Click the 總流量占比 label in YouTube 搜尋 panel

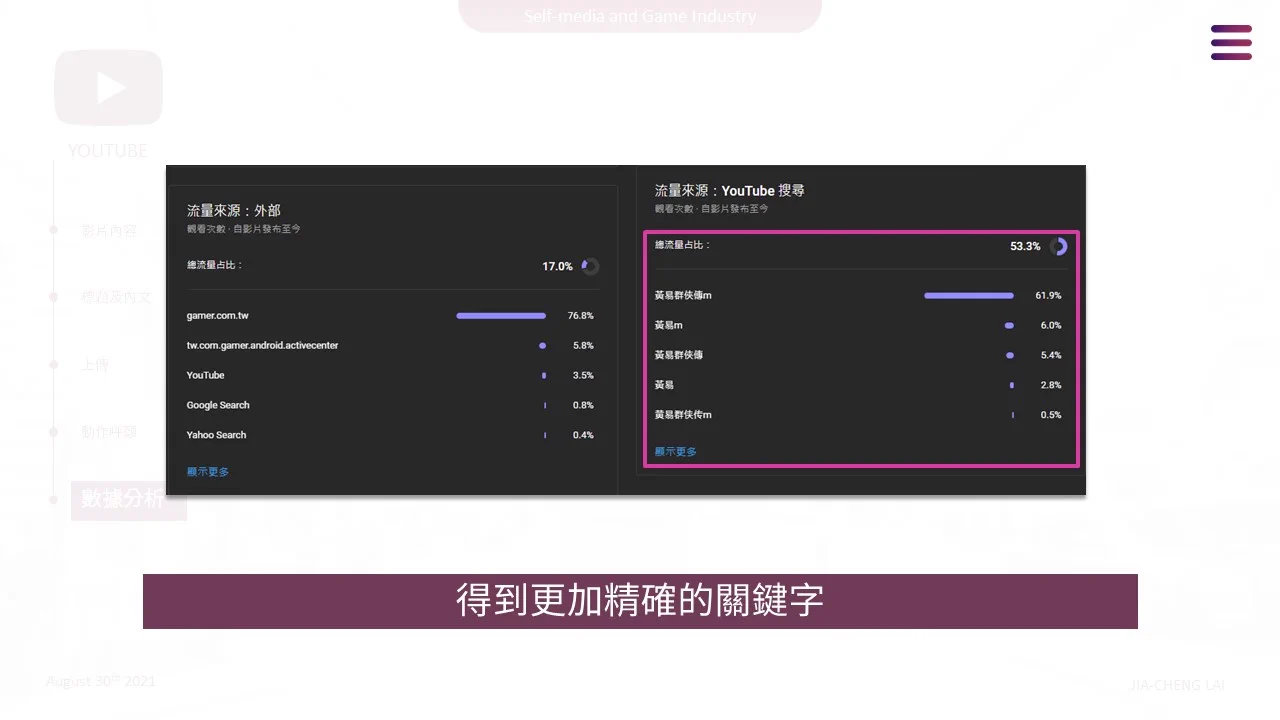pyautogui.click(x=682, y=245)
